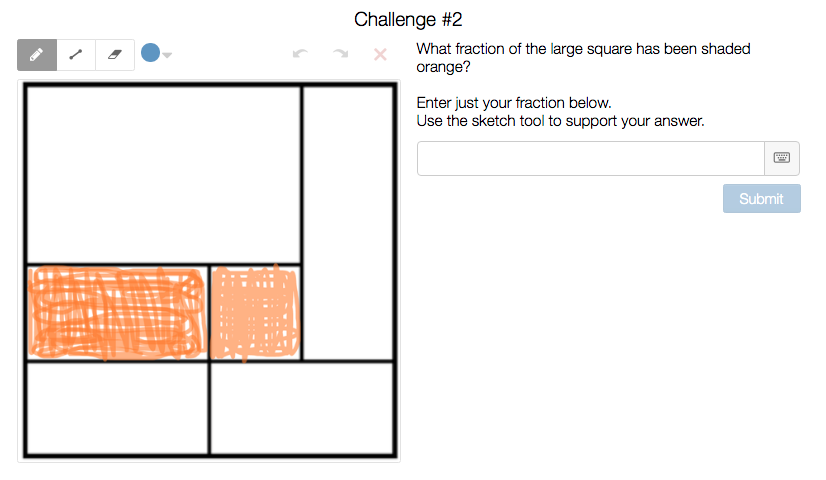Clear the sketch with the X icon
Image resolution: width=826 pixels, height=480 pixels.
point(380,54)
